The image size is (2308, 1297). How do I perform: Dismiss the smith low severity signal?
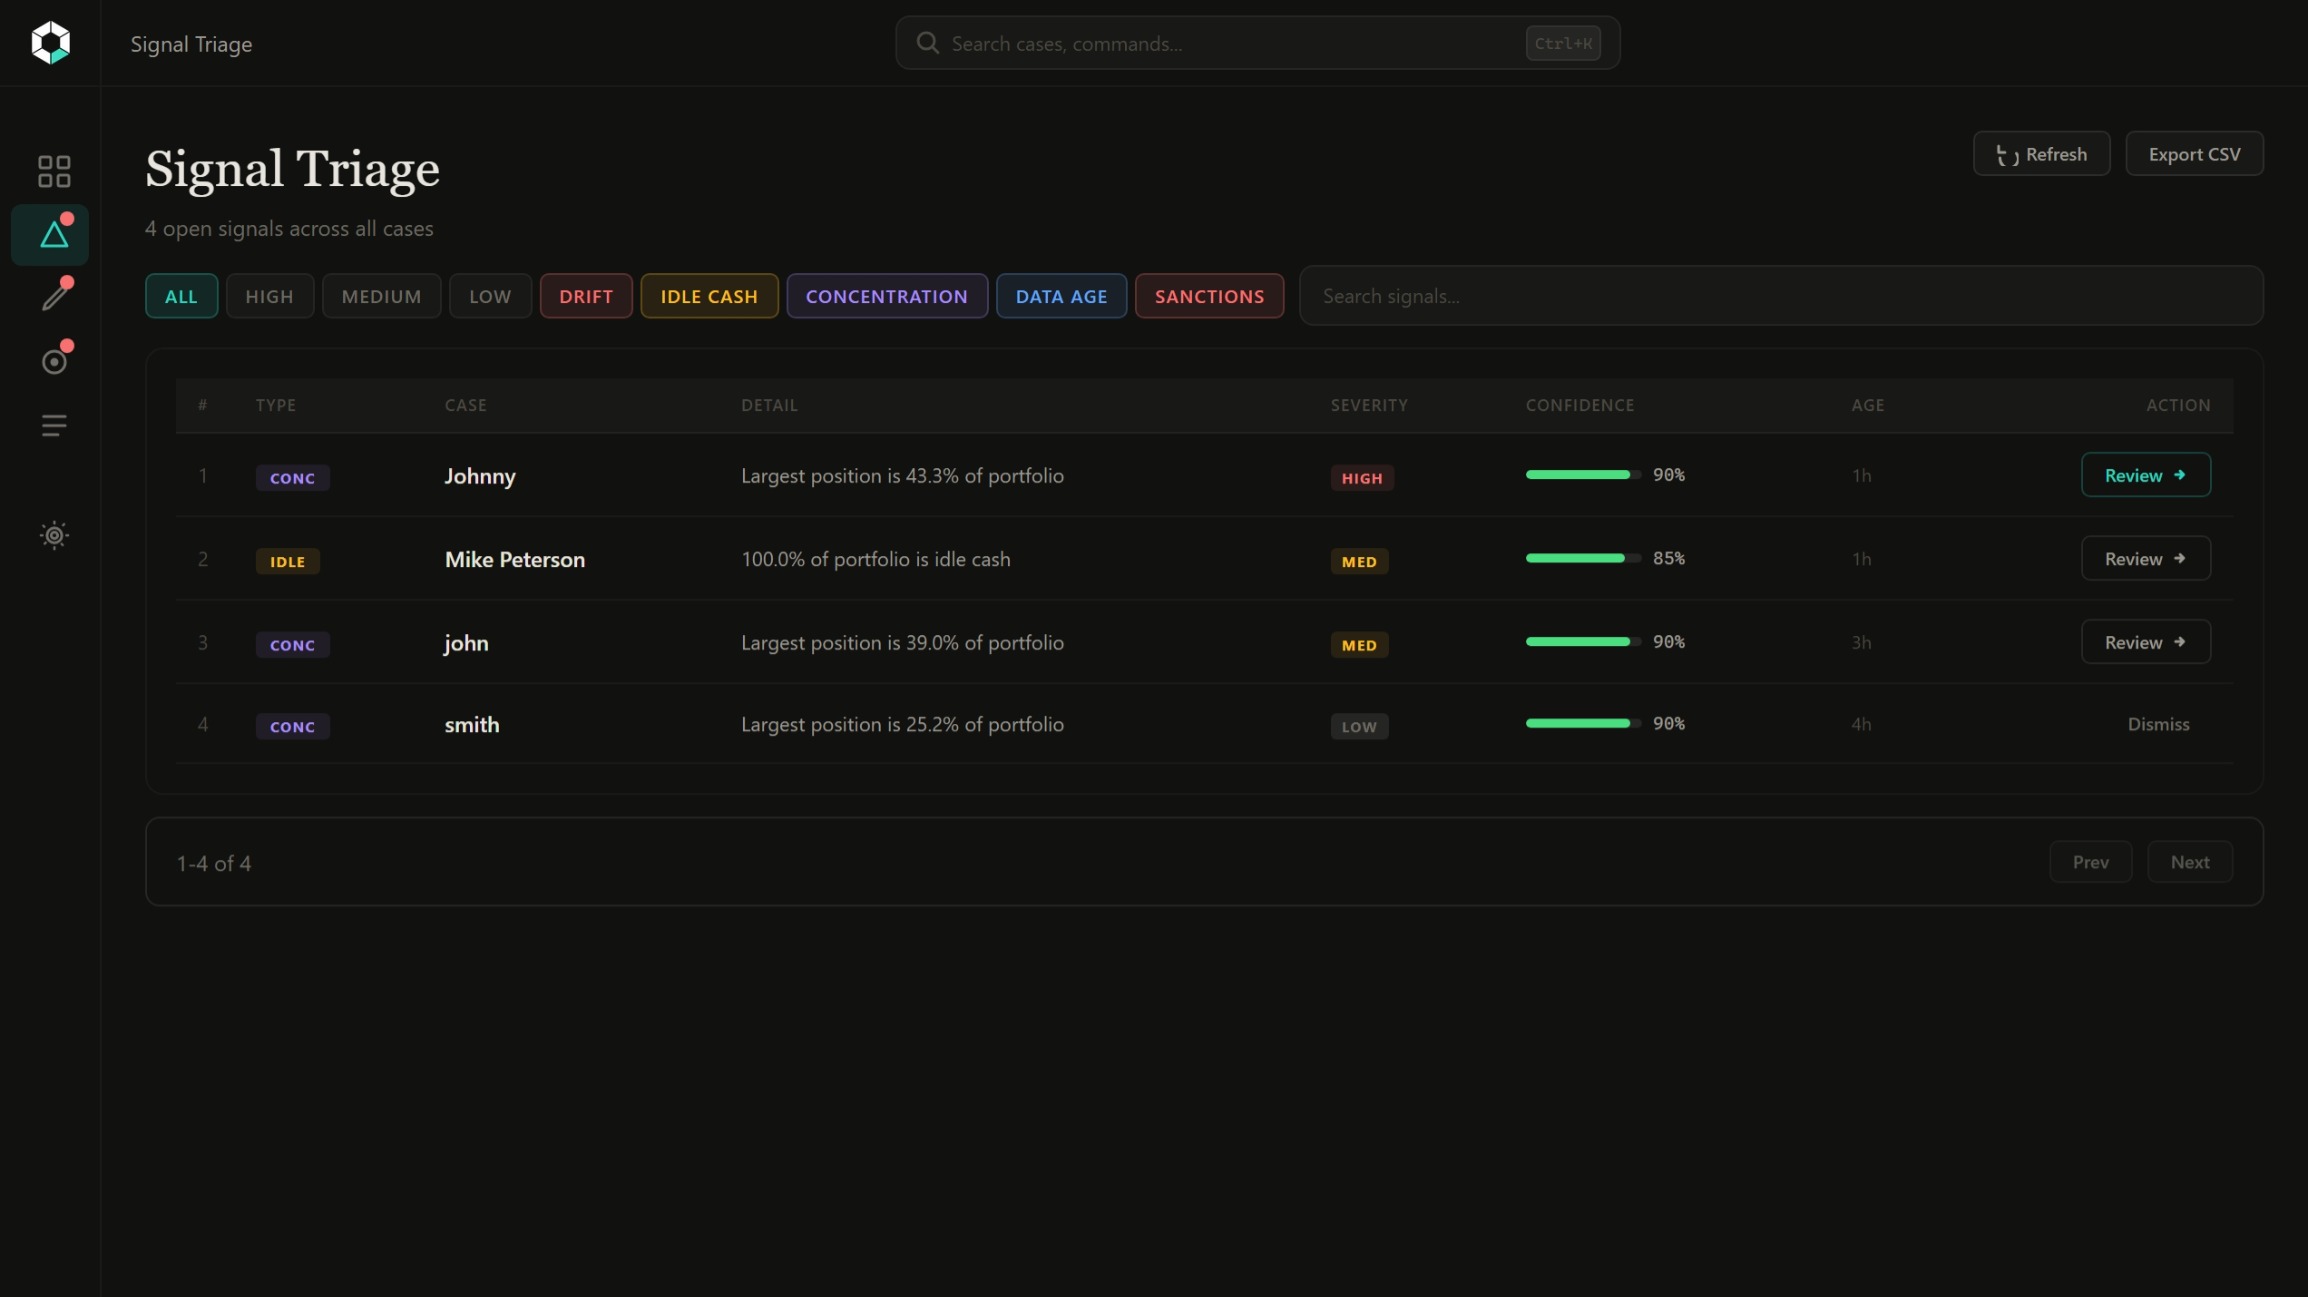tap(2157, 724)
